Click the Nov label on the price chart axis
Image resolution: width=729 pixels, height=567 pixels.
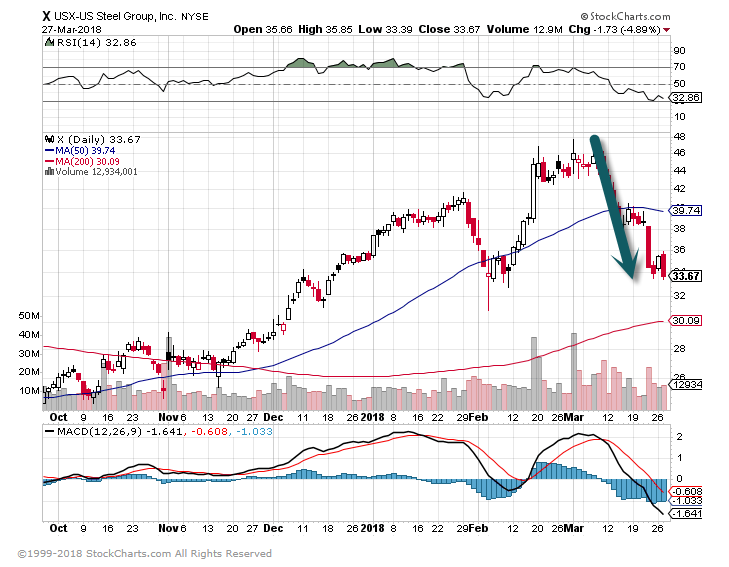[167, 417]
